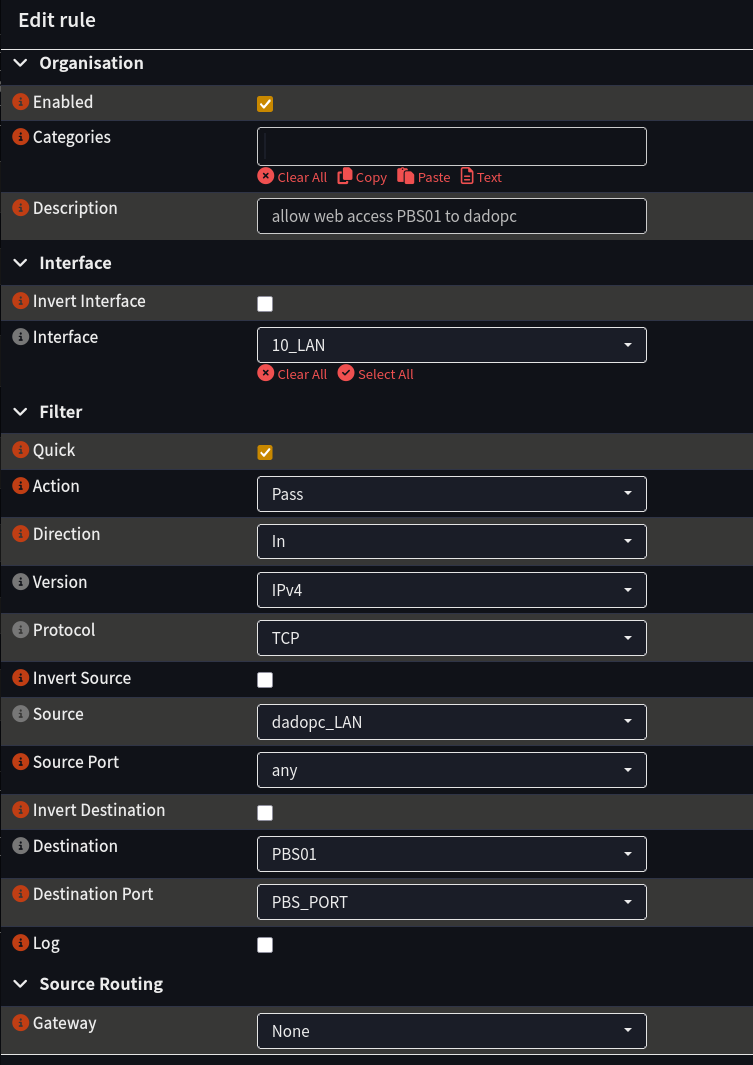Open the Protocol dropdown showing TCP
This screenshot has height=1065, width=753.
(451, 638)
